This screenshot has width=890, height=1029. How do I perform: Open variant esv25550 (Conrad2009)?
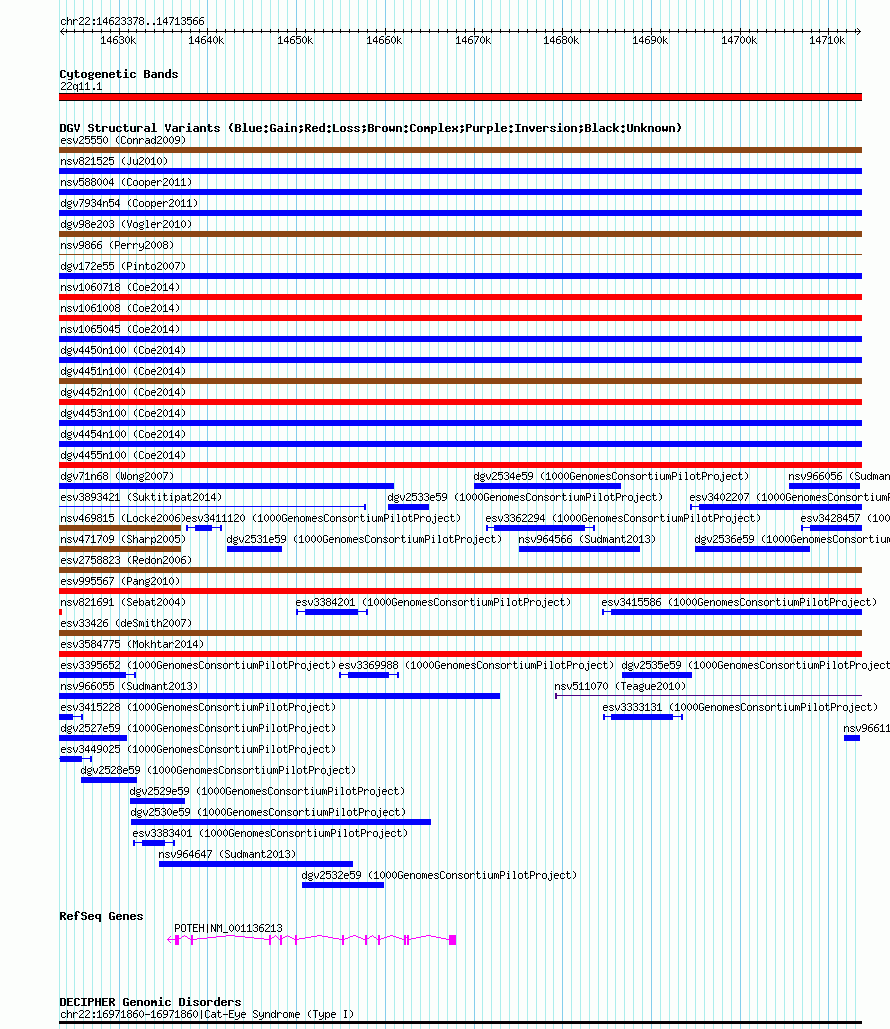[x=123, y=140]
